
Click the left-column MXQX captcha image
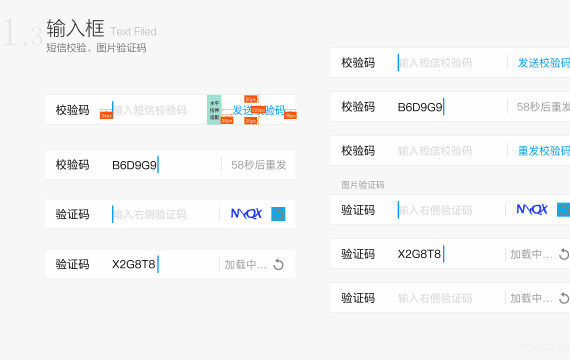(246, 213)
